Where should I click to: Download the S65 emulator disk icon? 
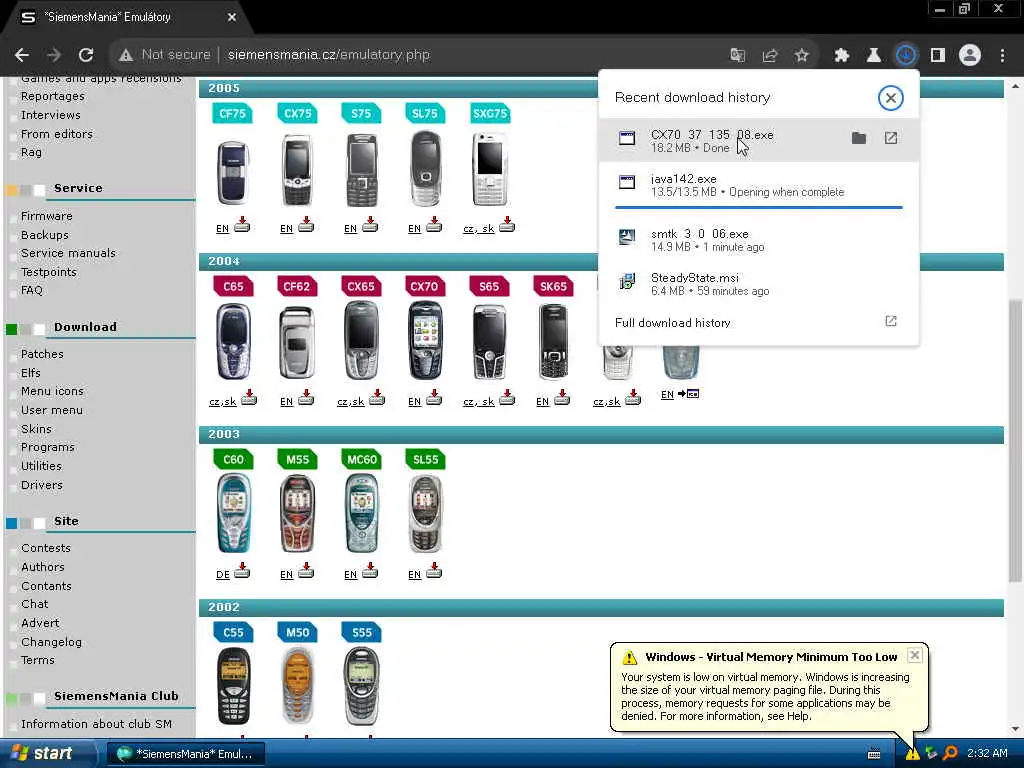click(507, 398)
